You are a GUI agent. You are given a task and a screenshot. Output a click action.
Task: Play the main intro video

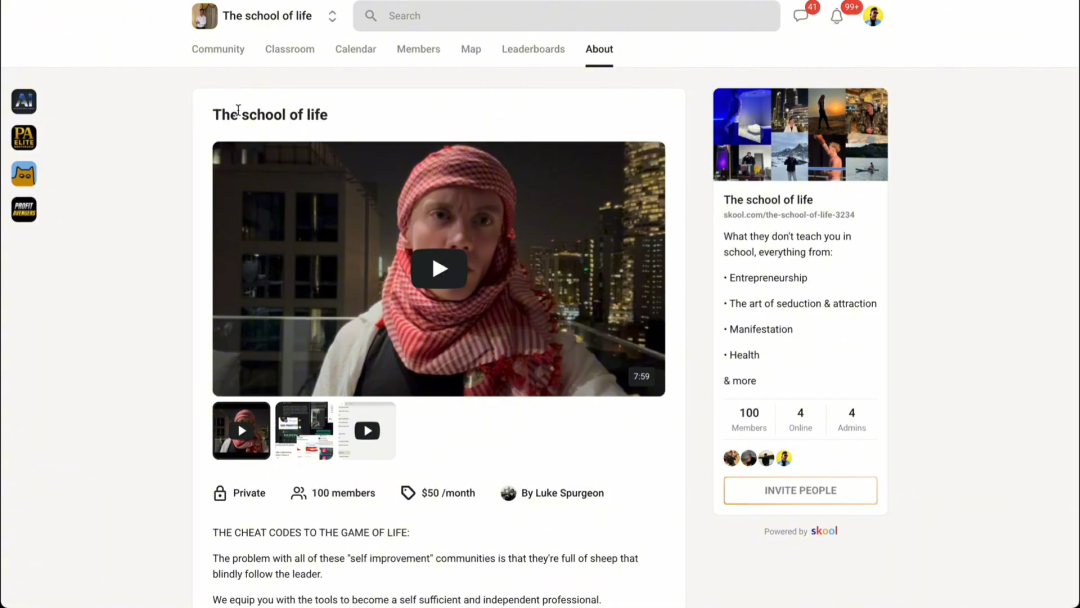click(439, 269)
